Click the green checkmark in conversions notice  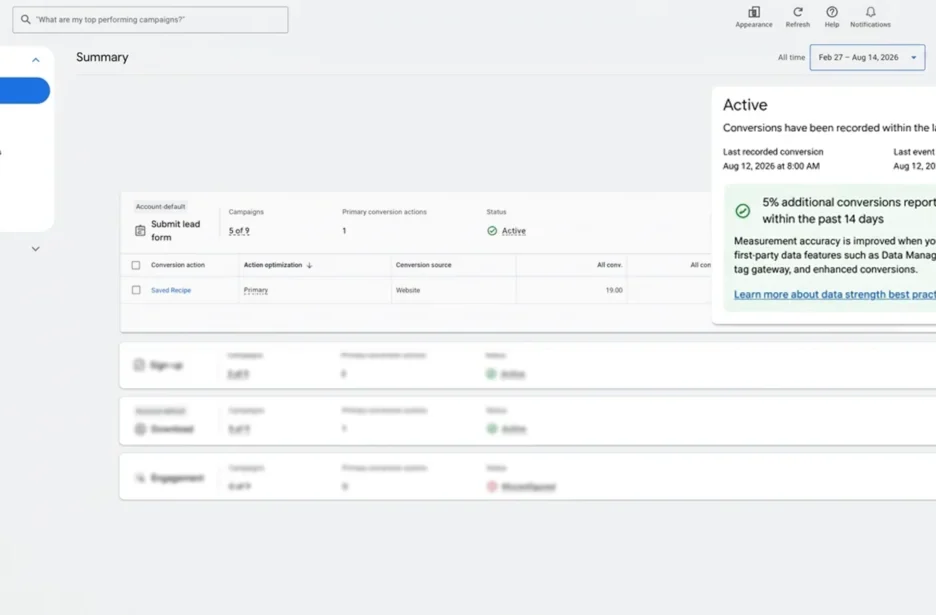pos(743,211)
